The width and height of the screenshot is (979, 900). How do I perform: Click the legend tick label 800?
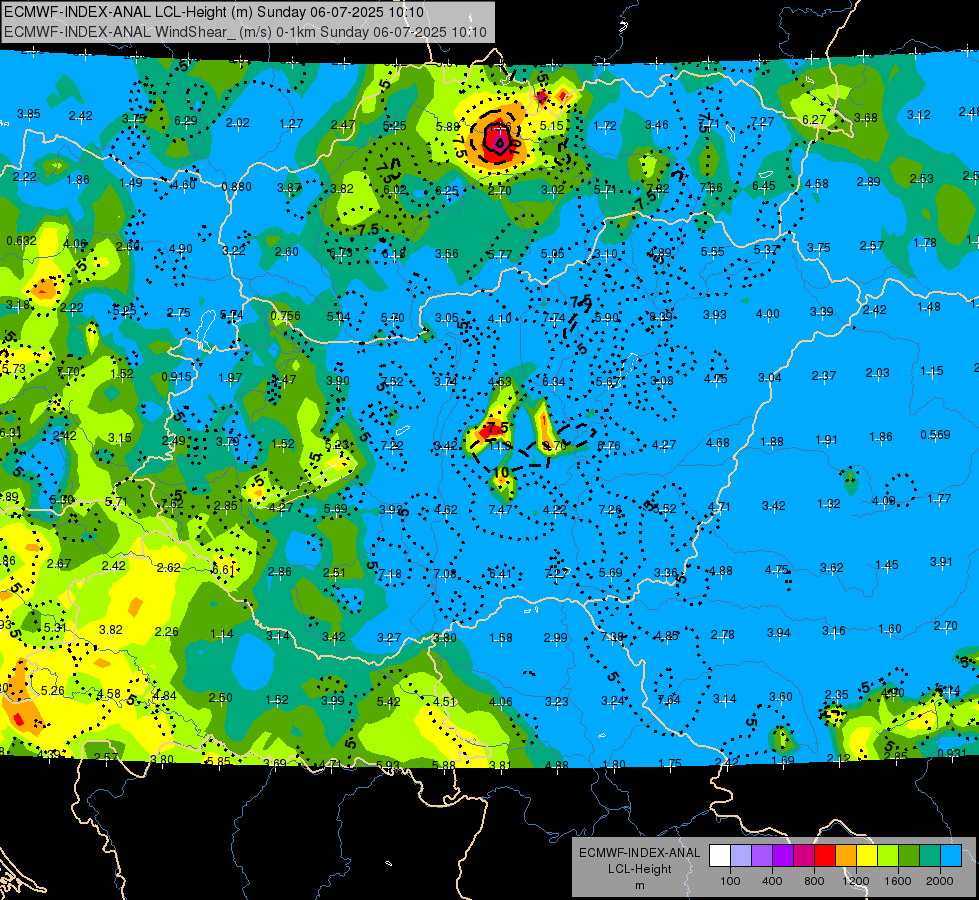click(814, 881)
